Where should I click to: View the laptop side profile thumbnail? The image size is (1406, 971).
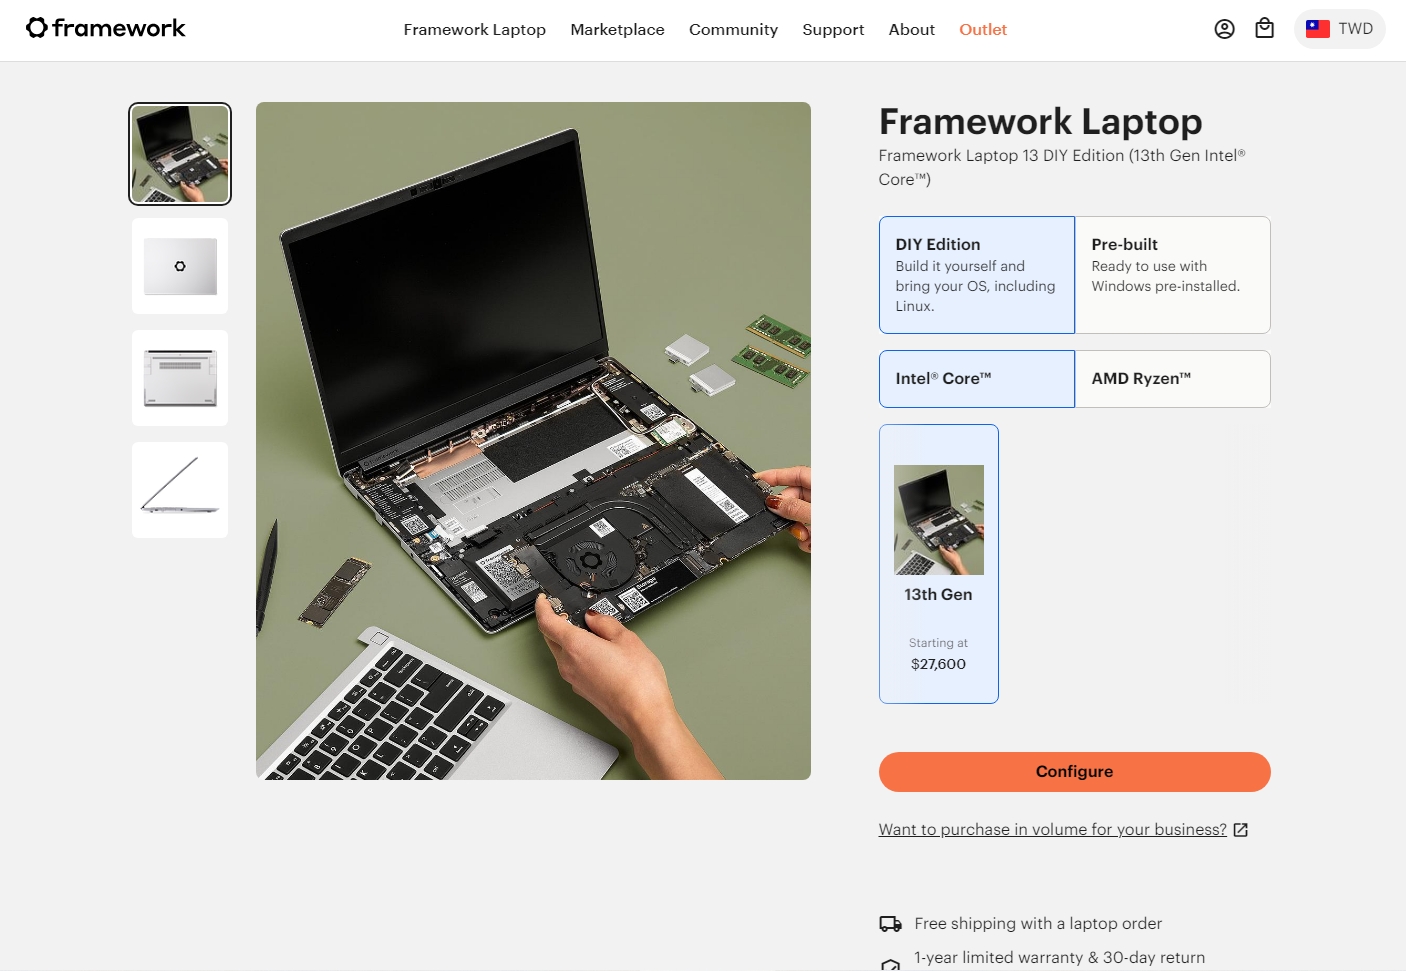180,490
